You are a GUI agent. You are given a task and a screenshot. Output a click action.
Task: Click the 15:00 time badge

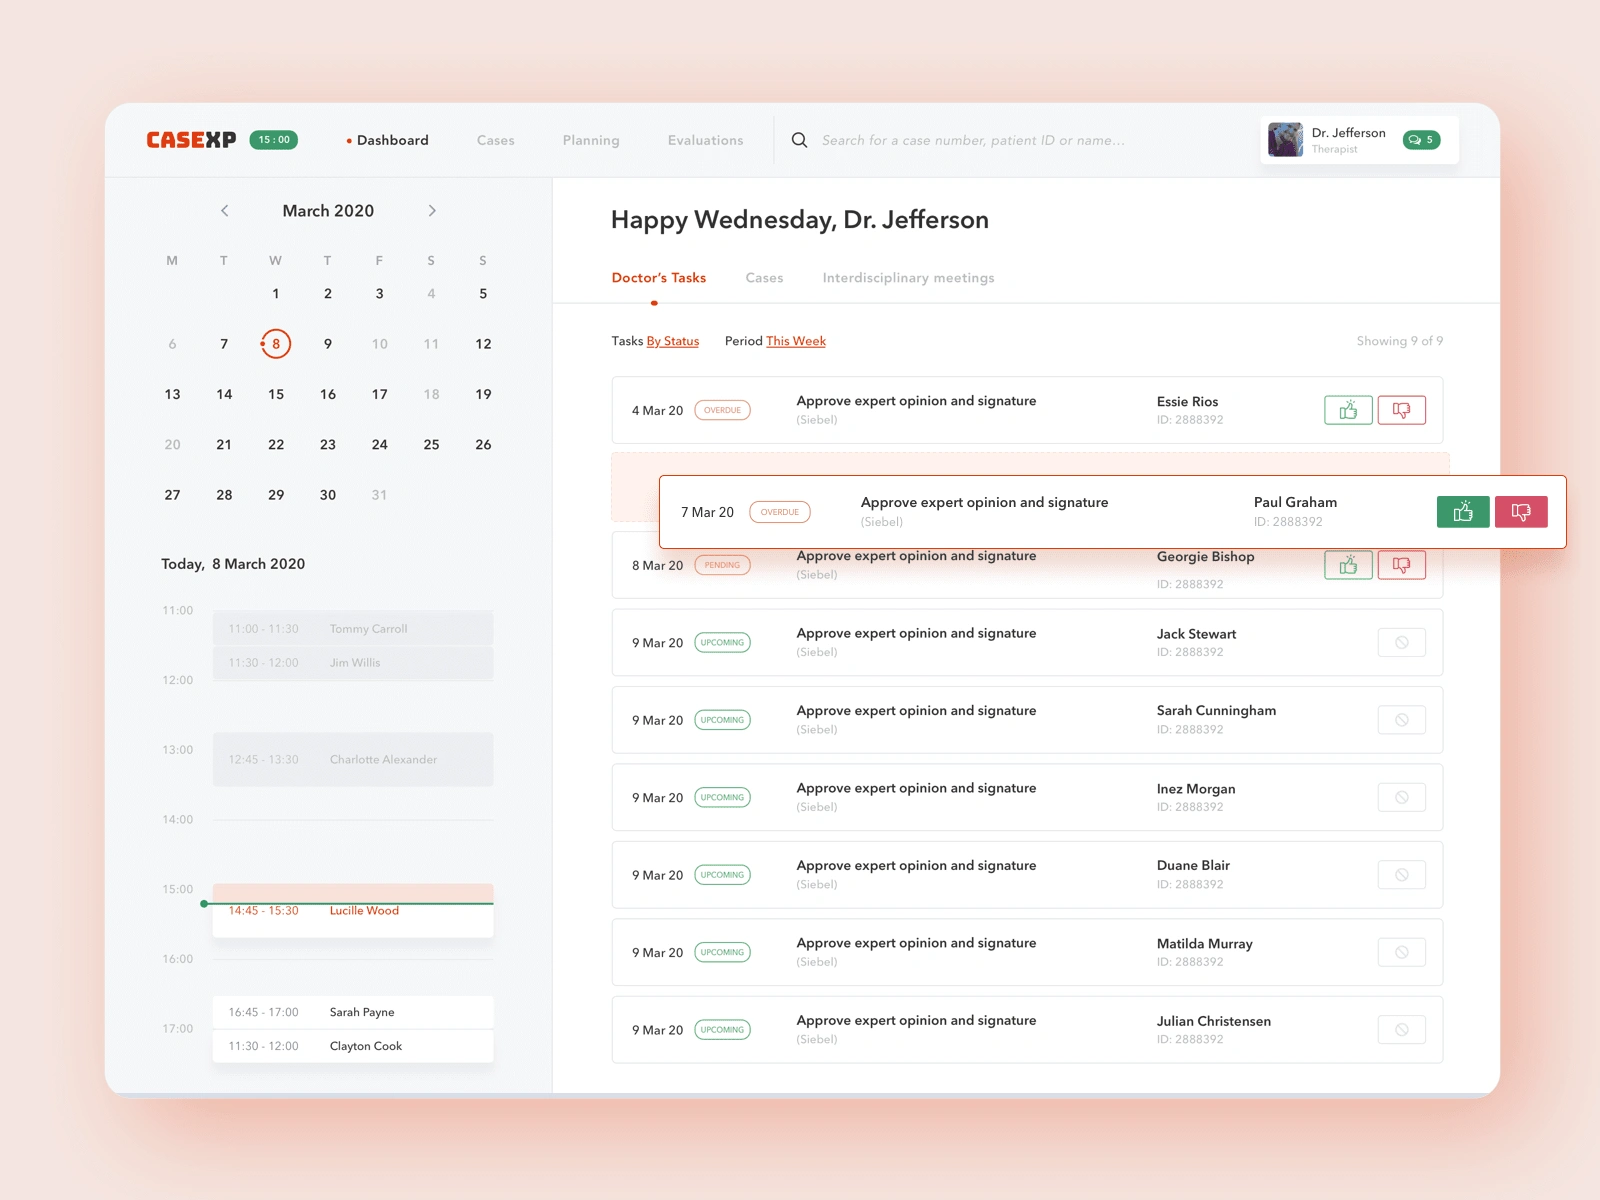pyautogui.click(x=273, y=140)
